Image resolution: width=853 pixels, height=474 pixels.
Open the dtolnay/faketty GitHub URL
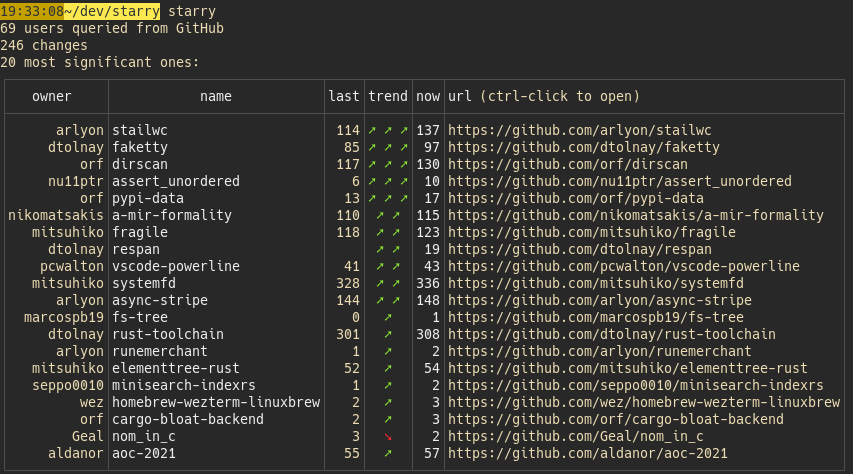coord(584,147)
